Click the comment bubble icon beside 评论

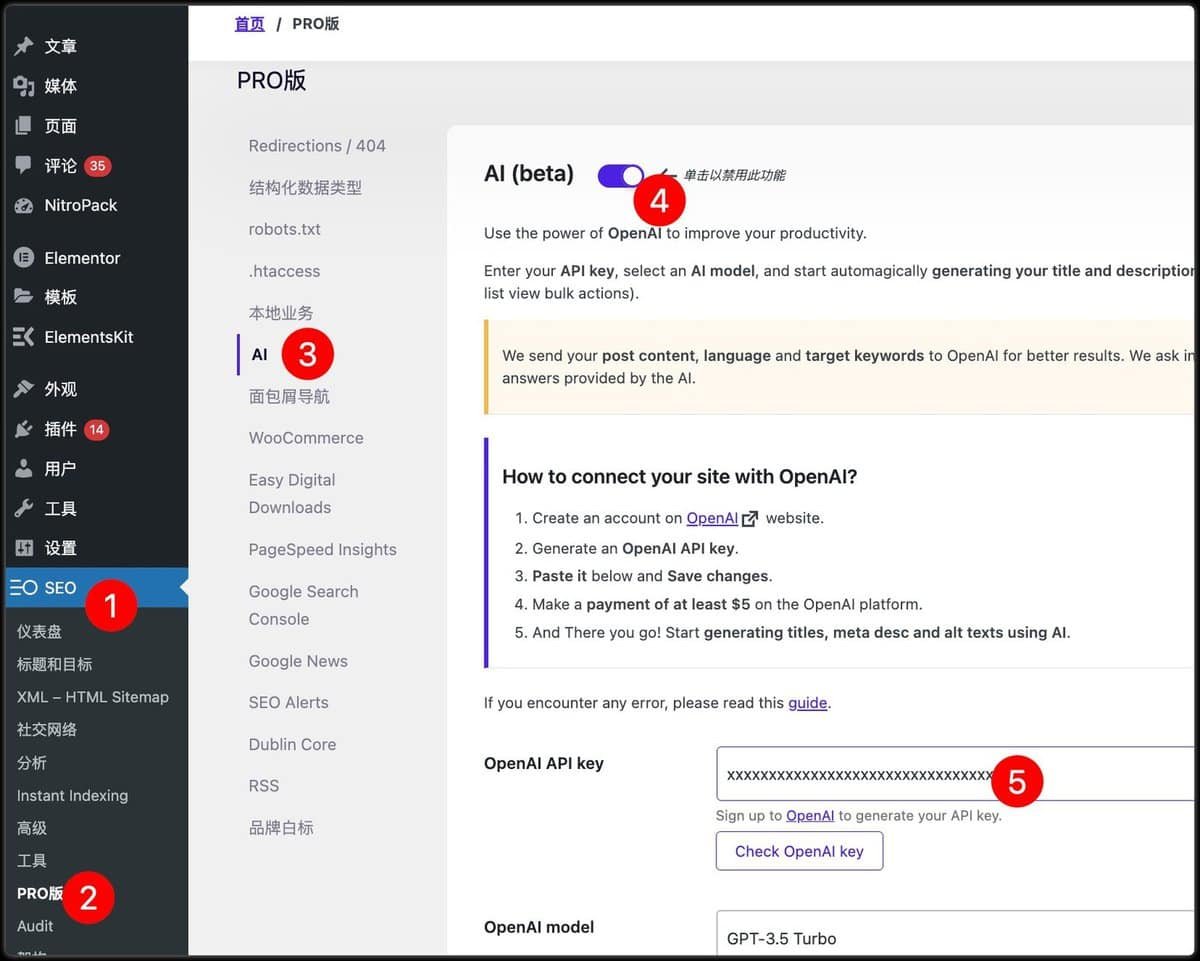(x=24, y=165)
